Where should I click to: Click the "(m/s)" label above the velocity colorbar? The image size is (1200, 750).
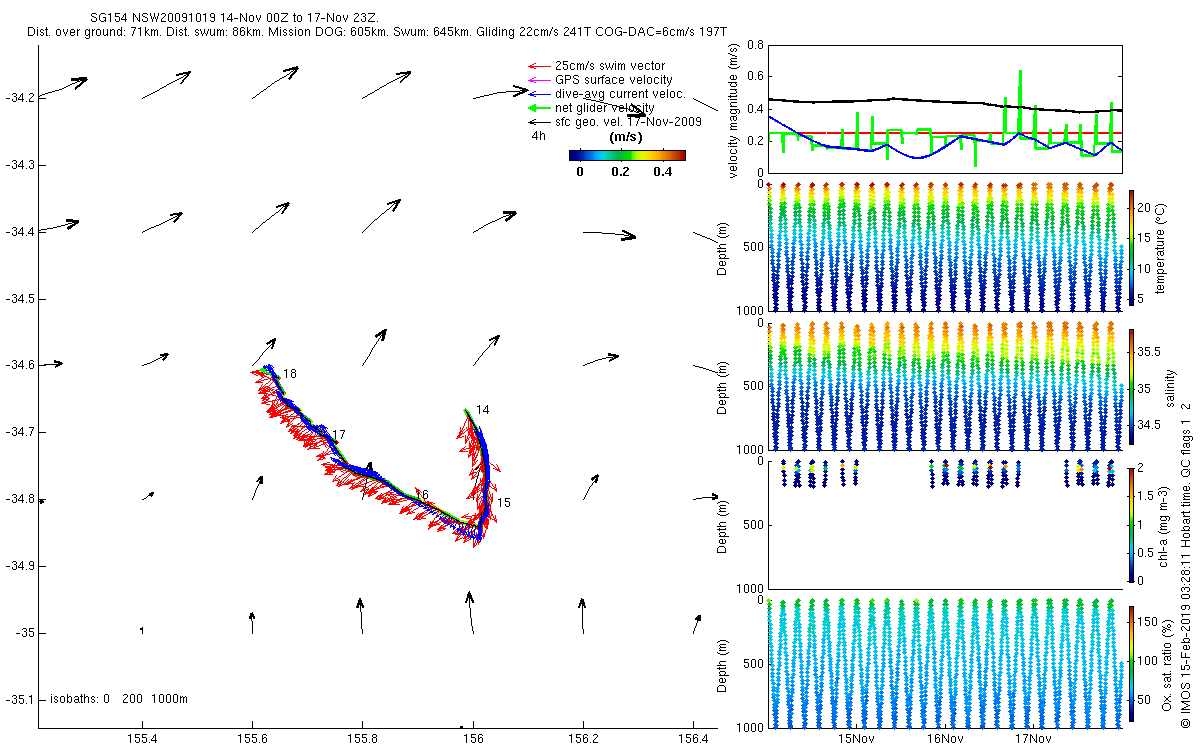point(625,138)
